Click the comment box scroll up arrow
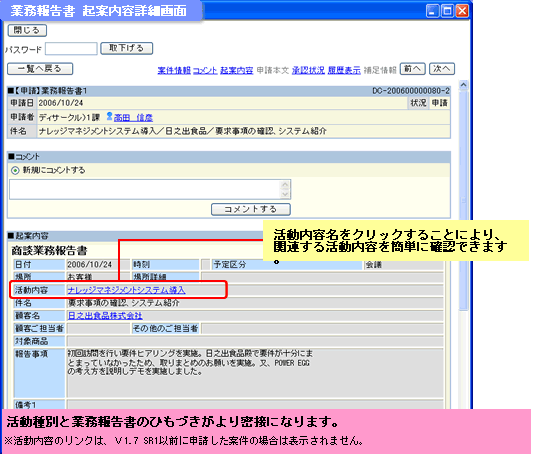The height and width of the screenshot is (454, 533). tap(285, 185)
